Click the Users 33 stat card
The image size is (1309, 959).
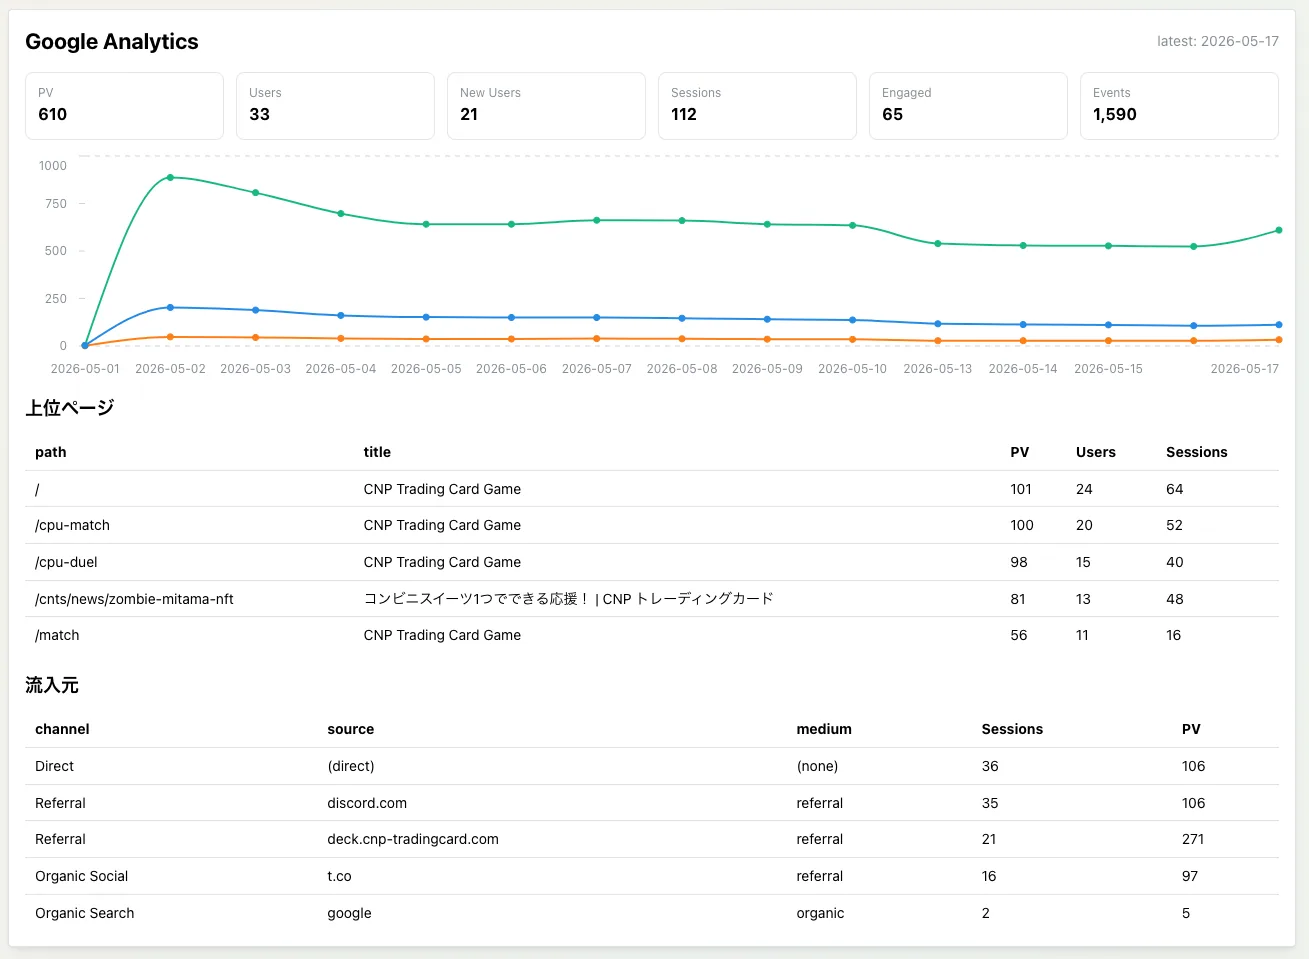[335, 106]
